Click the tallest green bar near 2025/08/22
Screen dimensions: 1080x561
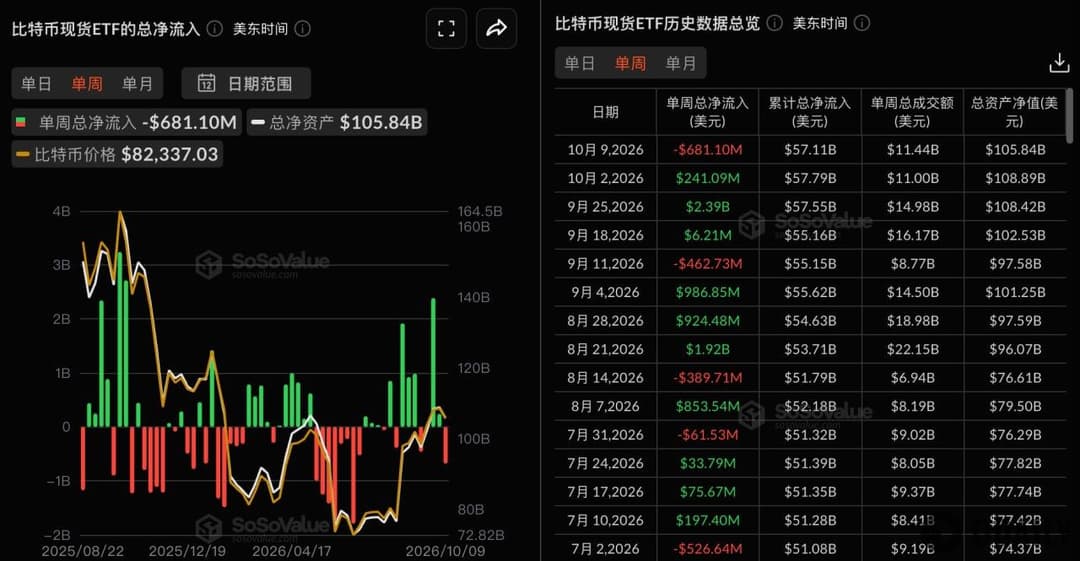[x=119, y=339]
